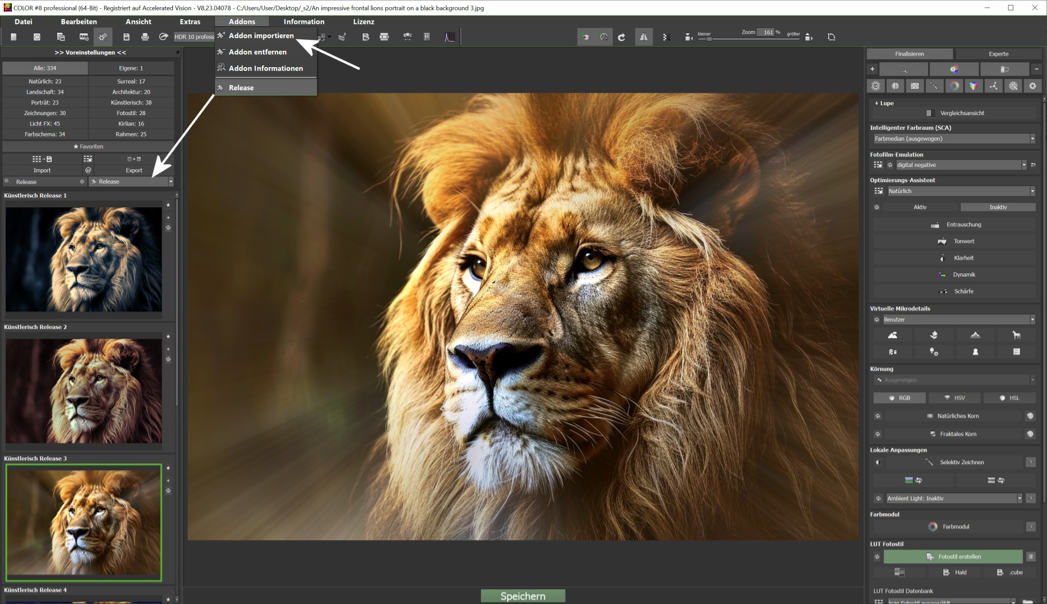Click the RGB color circles button in right panel
The image size is (1047, 604).
click(954, 69)
